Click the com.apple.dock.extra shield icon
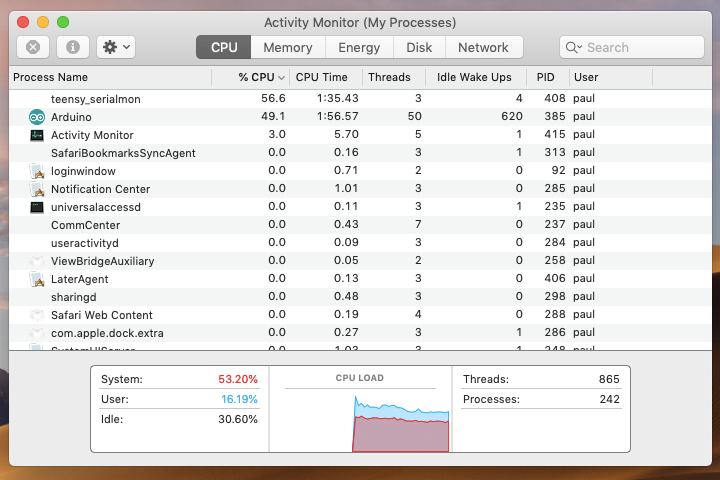 click(x=37, y=333)
